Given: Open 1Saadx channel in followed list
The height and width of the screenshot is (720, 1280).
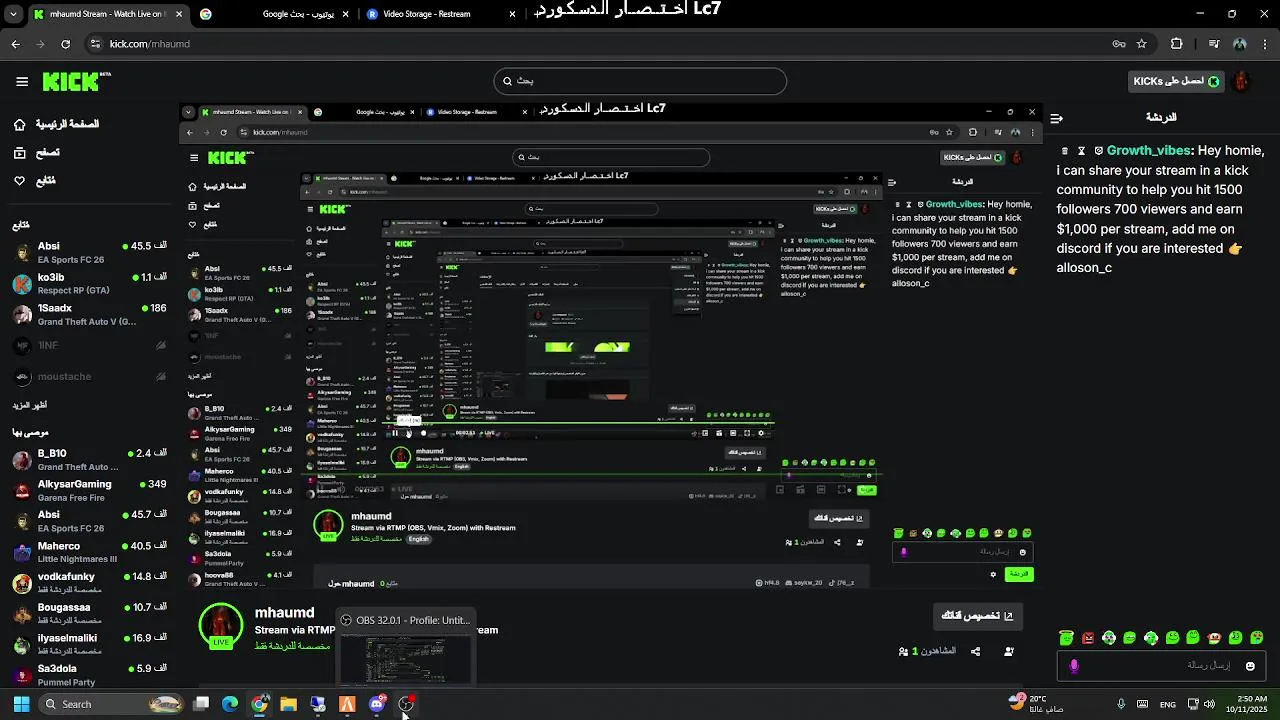Looking at the screenshot, I should [x=90, y=314].
